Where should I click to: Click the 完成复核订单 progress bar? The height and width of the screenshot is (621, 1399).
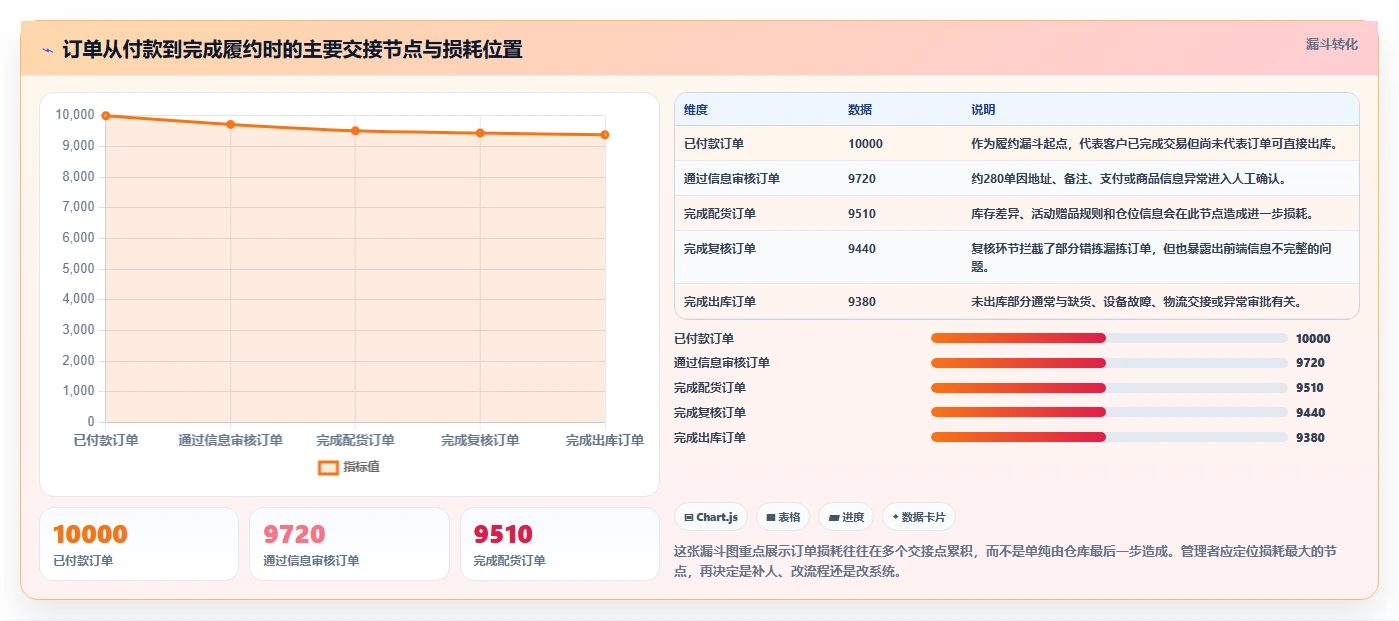(x=1109, y=412)
